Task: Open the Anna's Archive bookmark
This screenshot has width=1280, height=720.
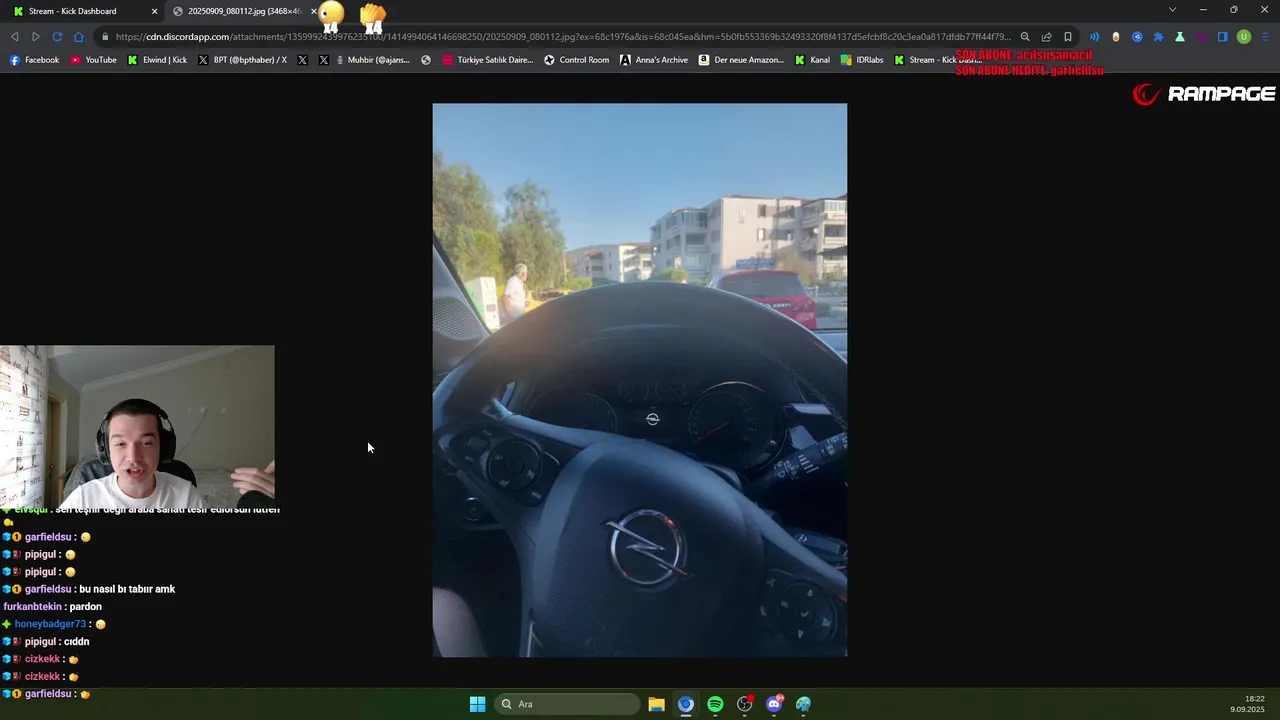Action: 654,60
